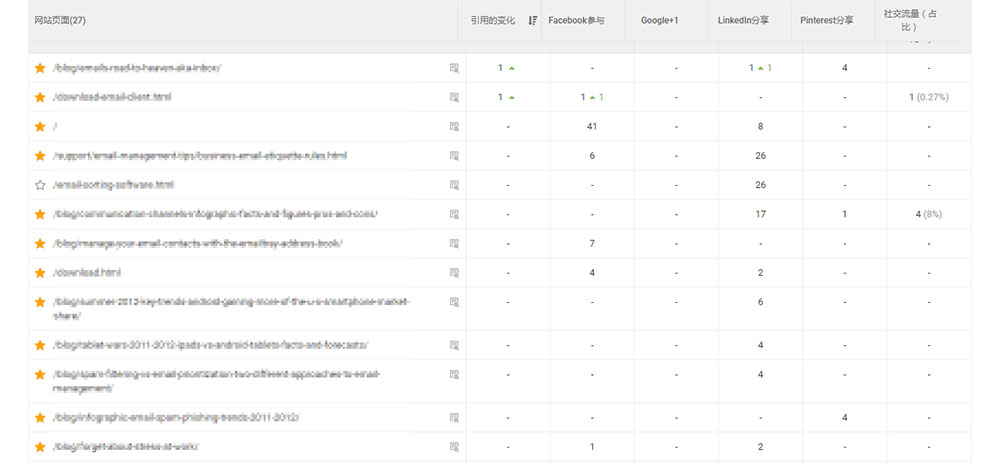
Task: Click the sort icon in 引用的变化 column header
Action: coord(532,20)
